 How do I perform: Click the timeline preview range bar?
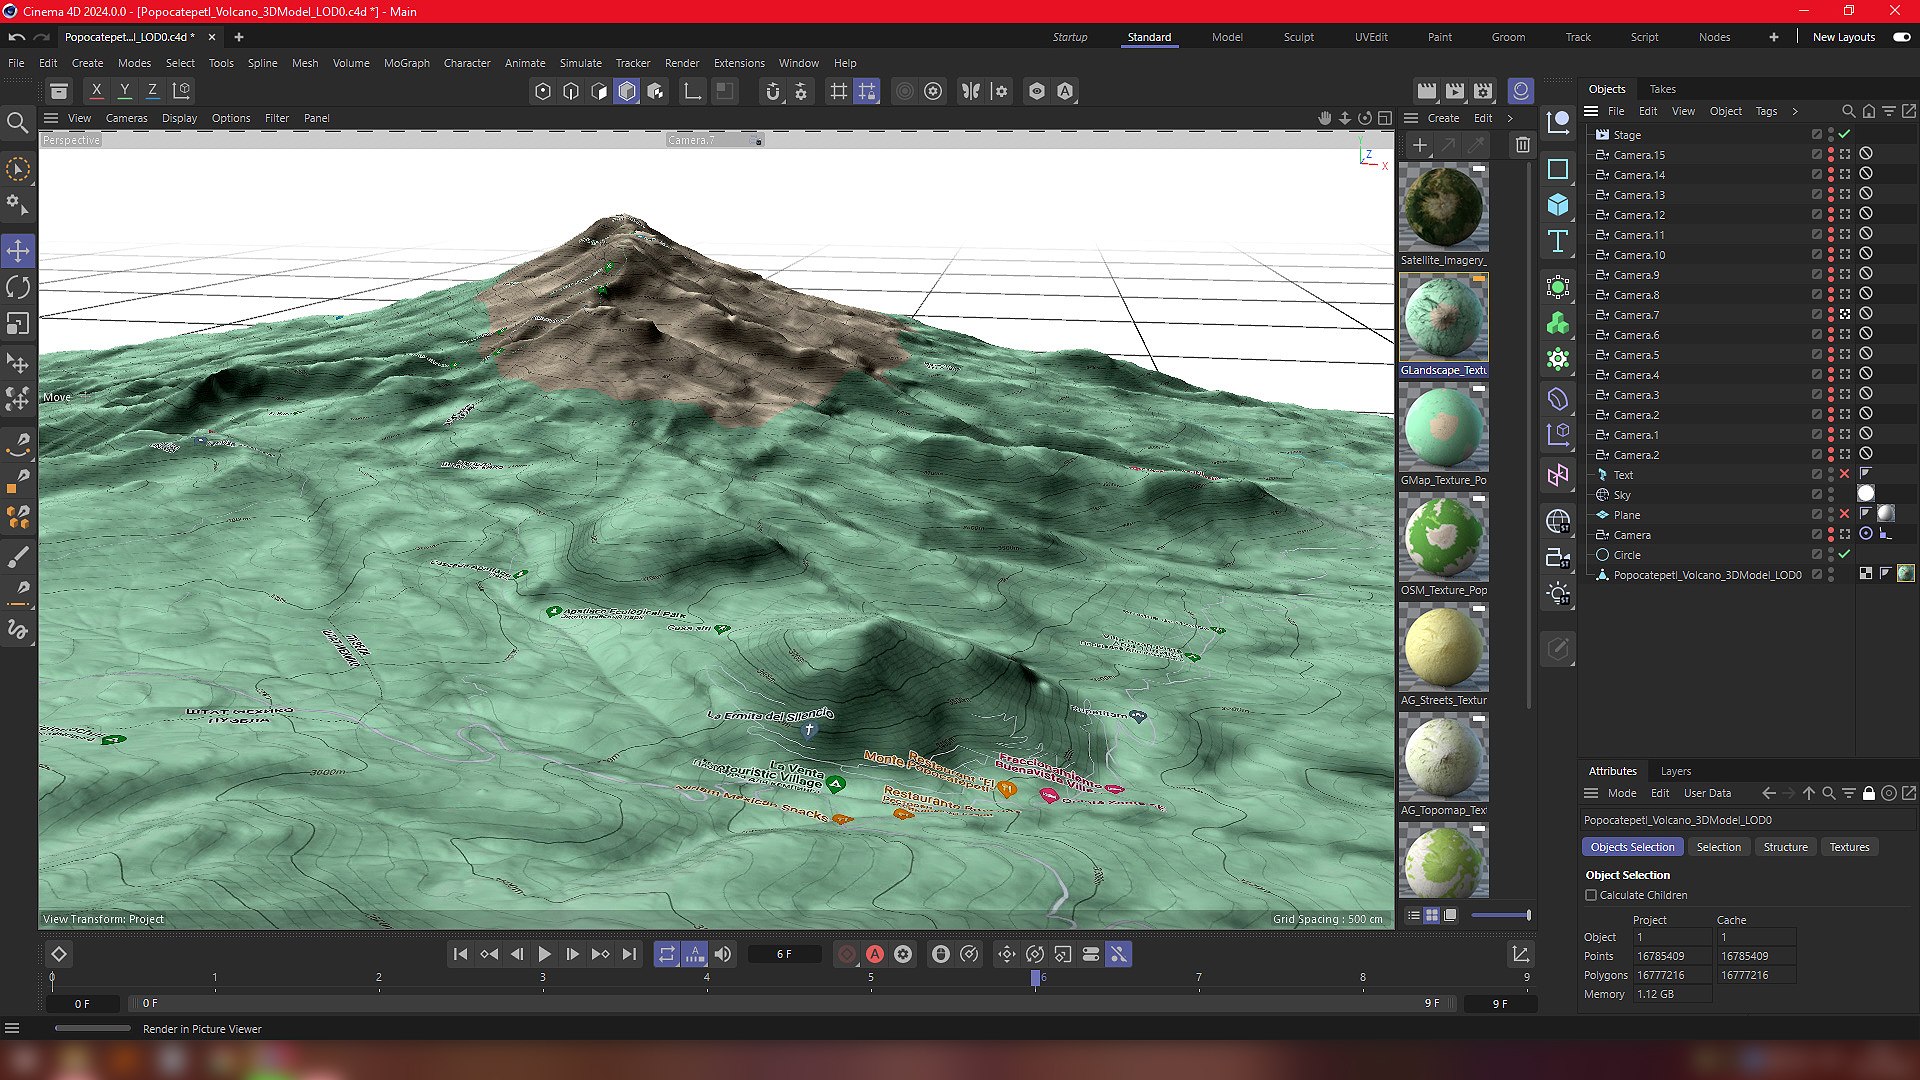(790, 1003)
